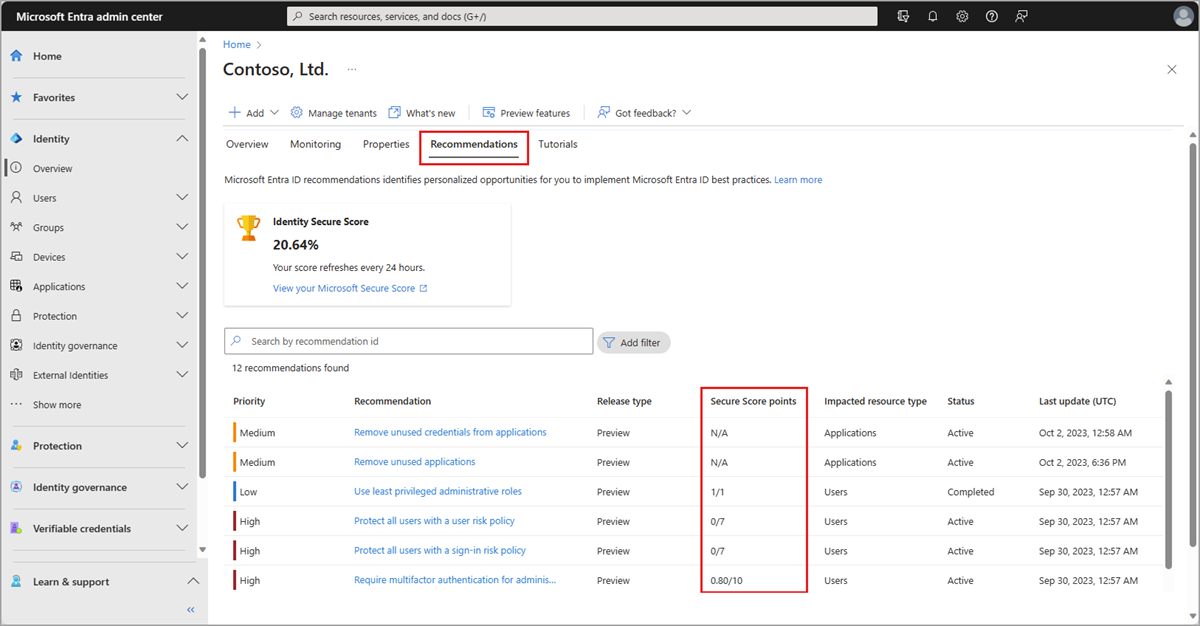
Task: Click the Search by recommendation id field
Action: [x=409, y=341]
